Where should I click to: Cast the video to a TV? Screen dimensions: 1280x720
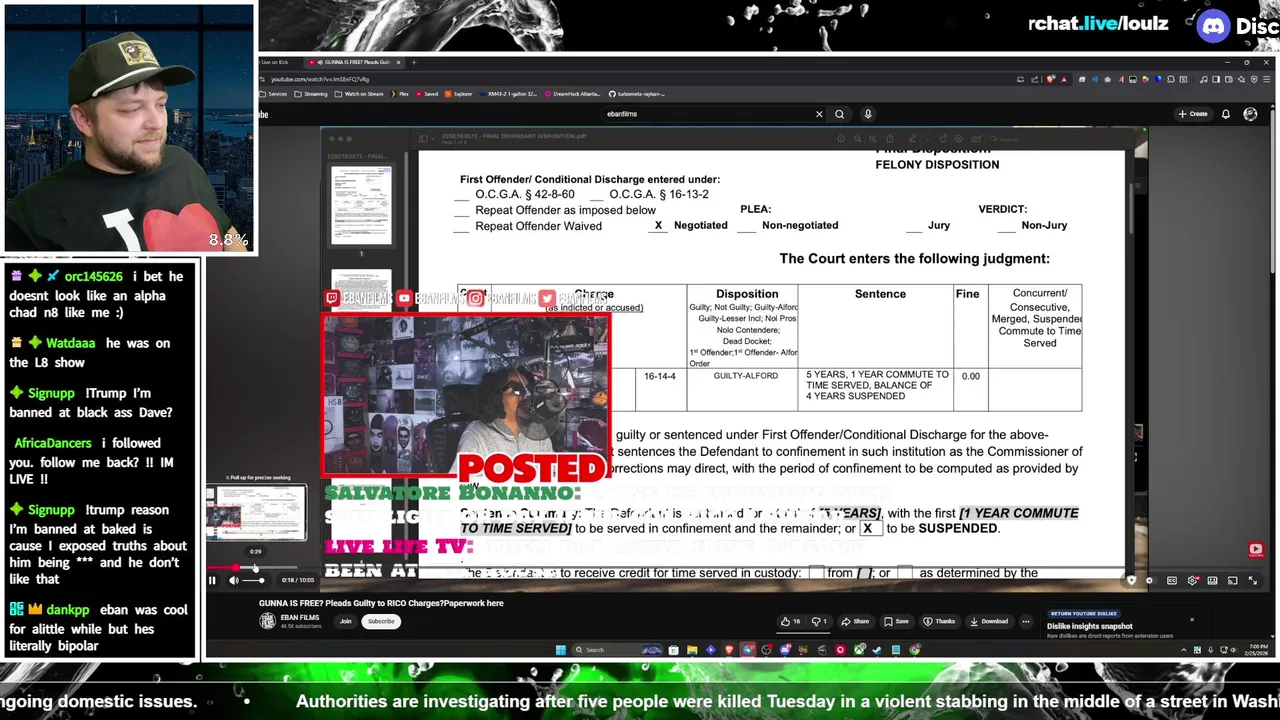[x=1233, y=580]
